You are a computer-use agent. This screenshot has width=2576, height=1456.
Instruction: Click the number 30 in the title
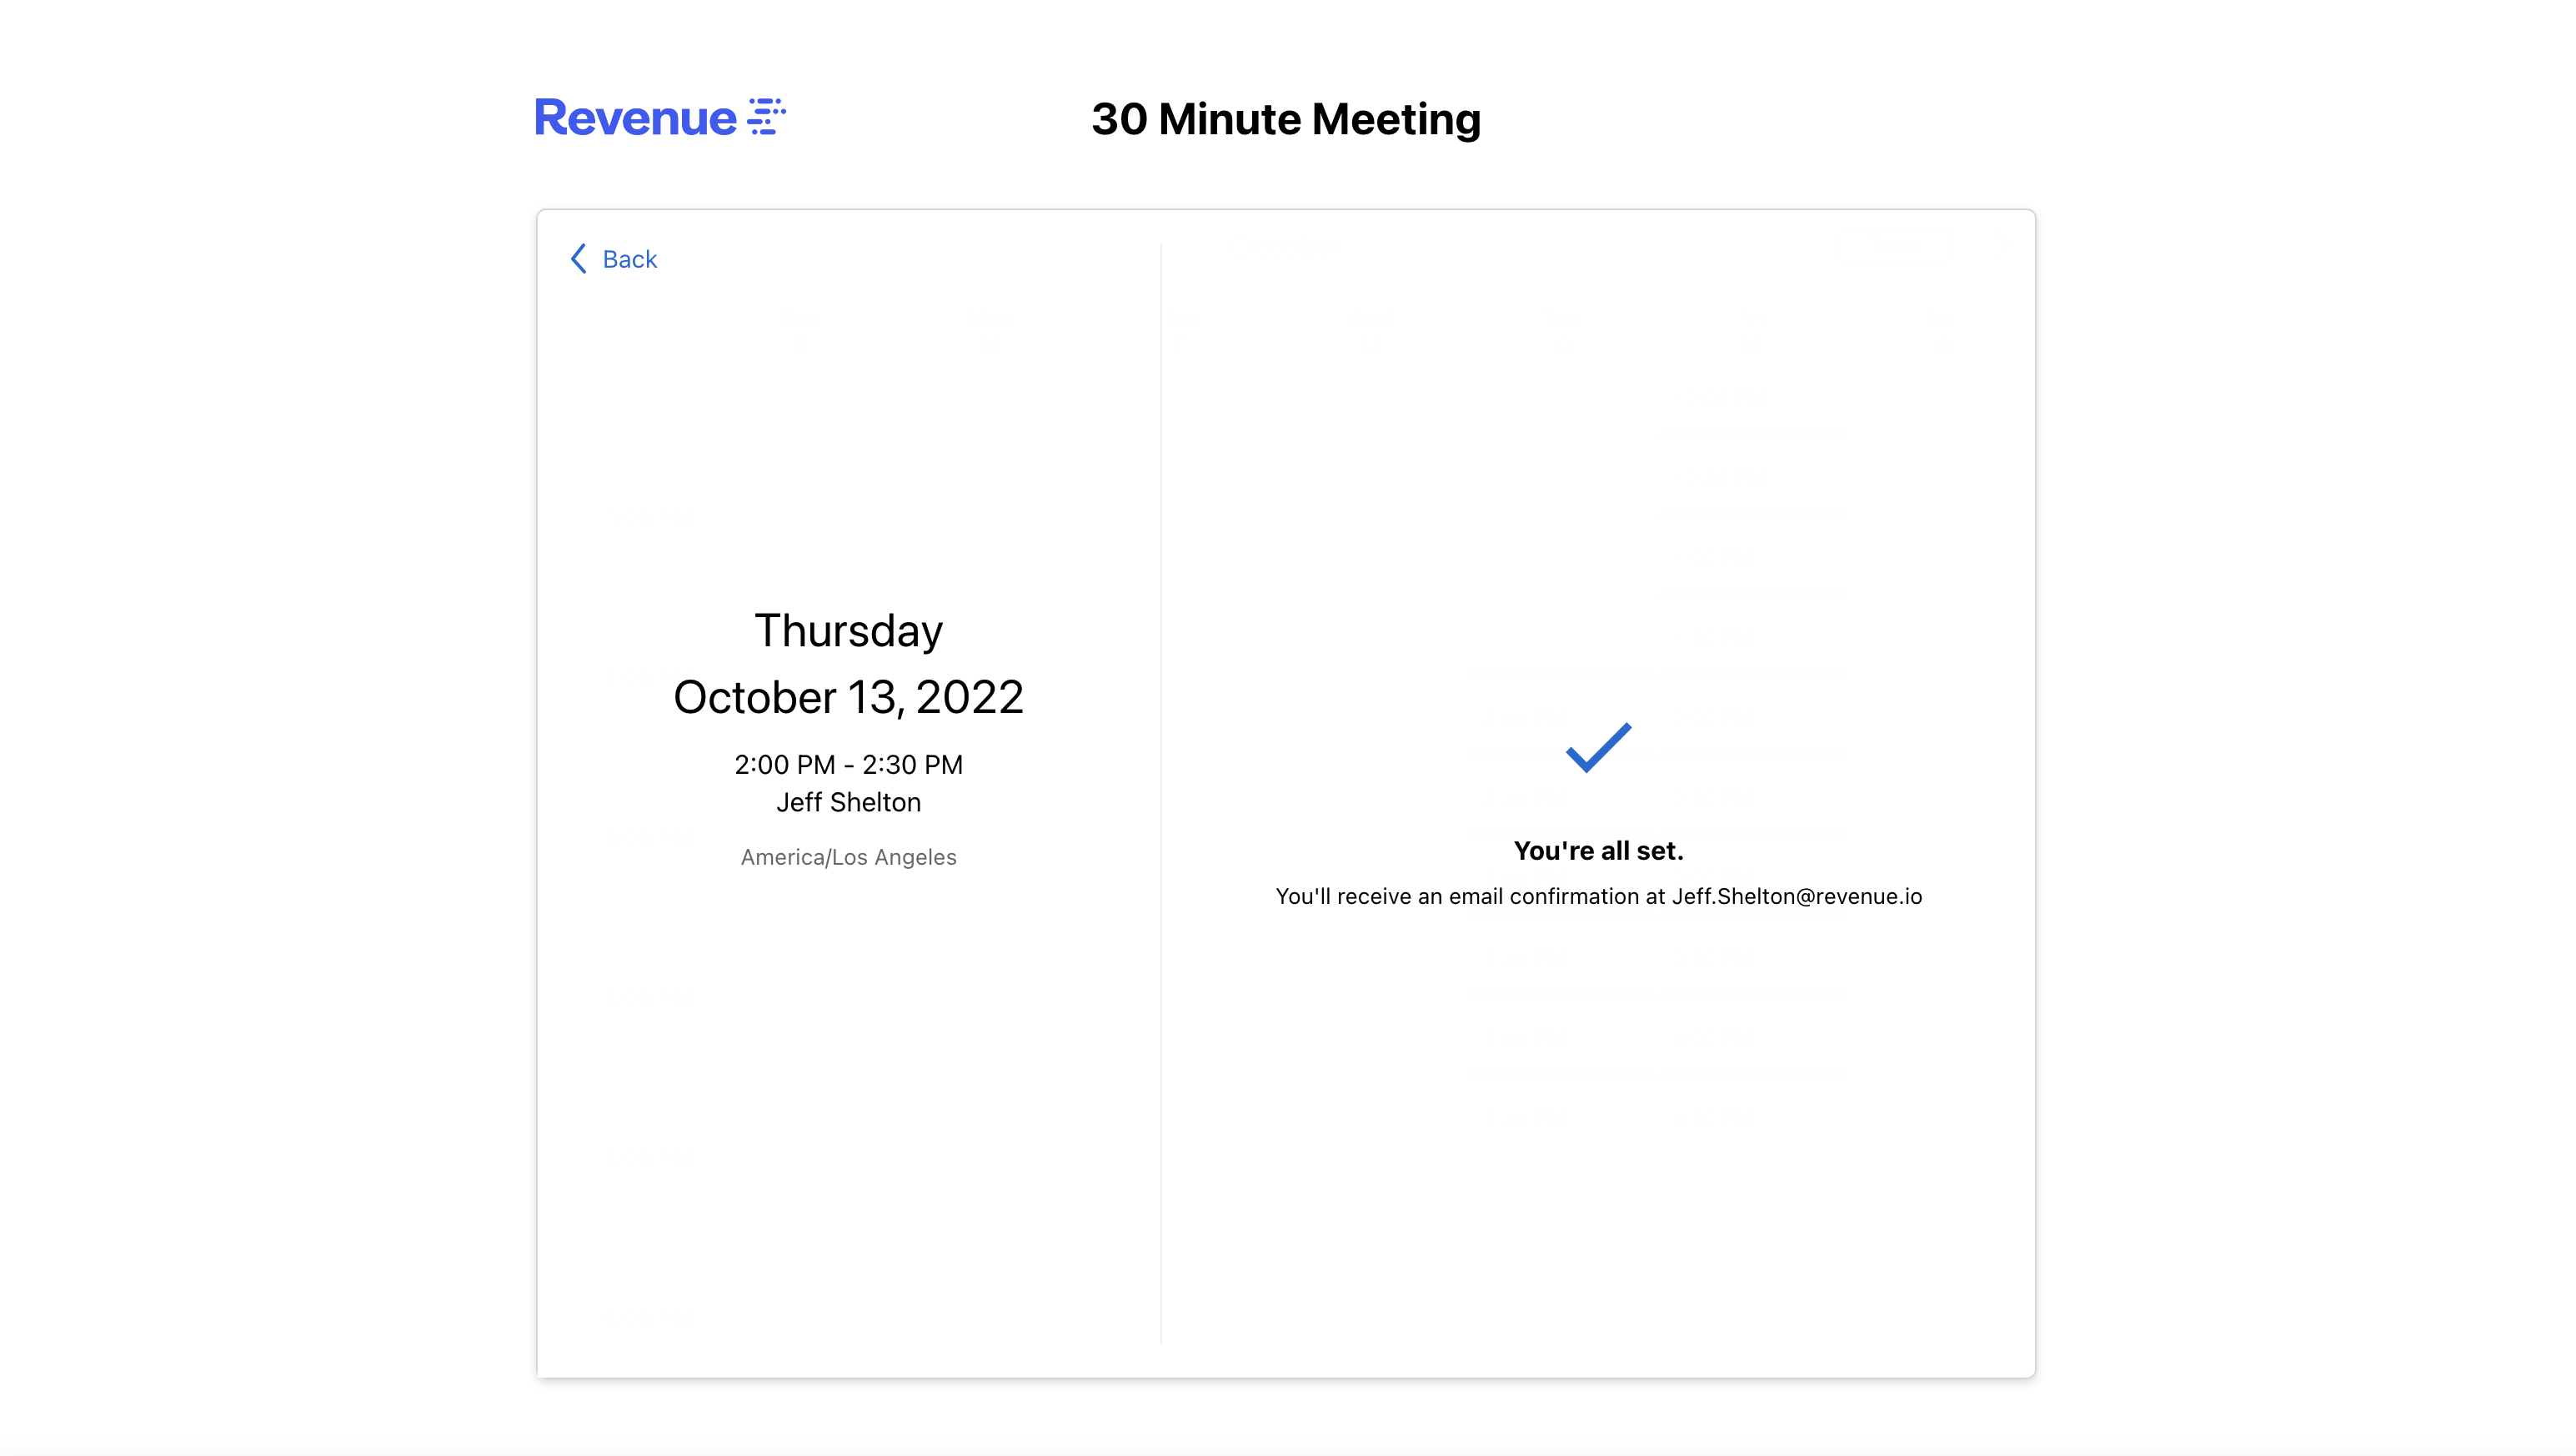[1119, 120]
